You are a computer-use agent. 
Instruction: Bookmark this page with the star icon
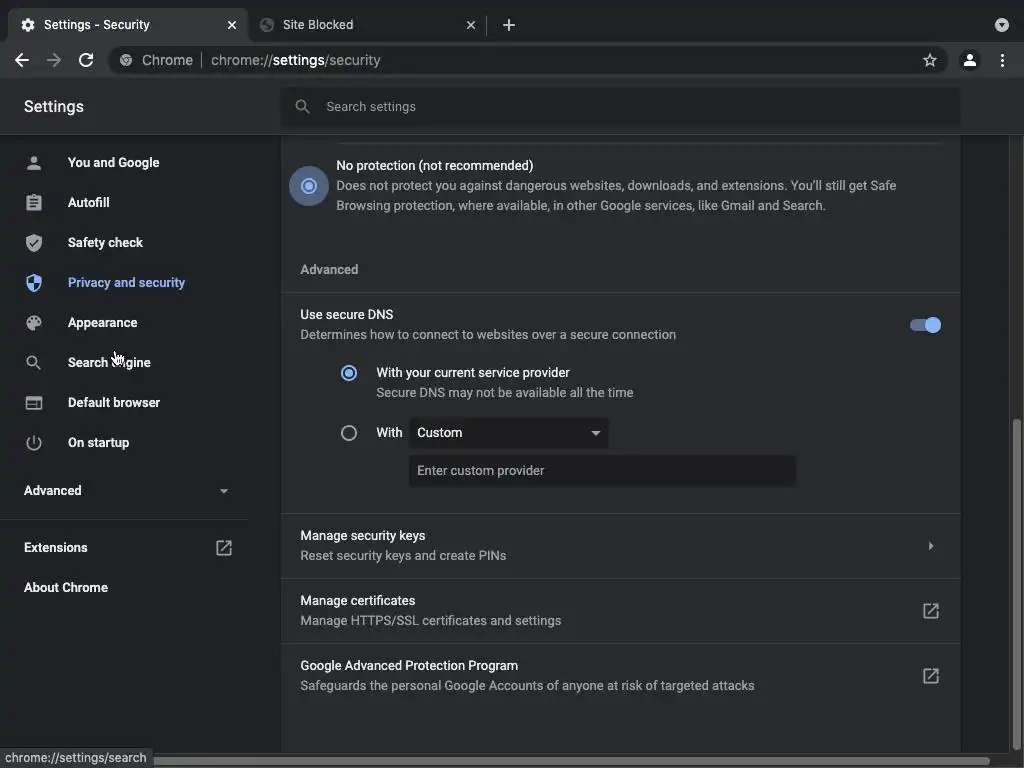point(930,60)
